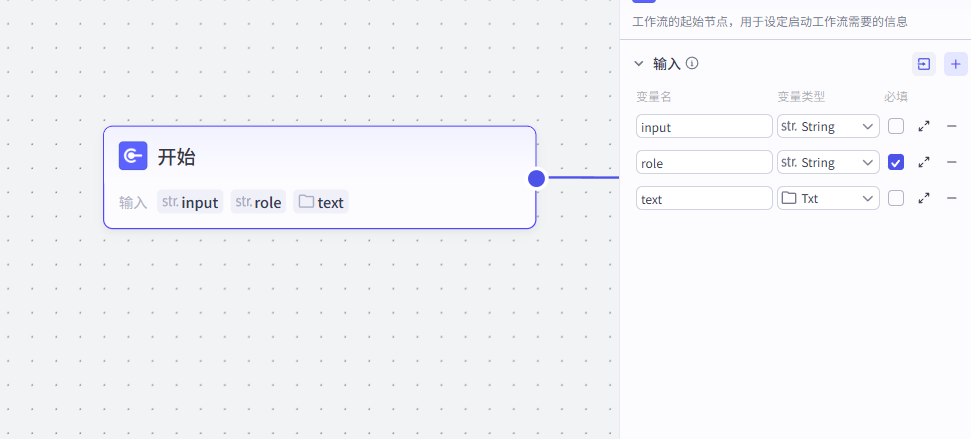This screenshot has height=439, width=971.
Task: Select the text tag in 开始 node
Action: (x=321, y=202)
